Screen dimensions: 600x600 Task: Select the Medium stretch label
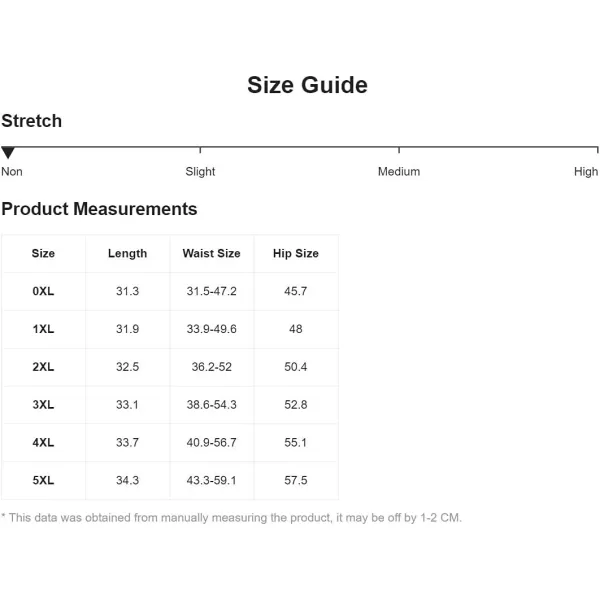click(x=399, y=172)
